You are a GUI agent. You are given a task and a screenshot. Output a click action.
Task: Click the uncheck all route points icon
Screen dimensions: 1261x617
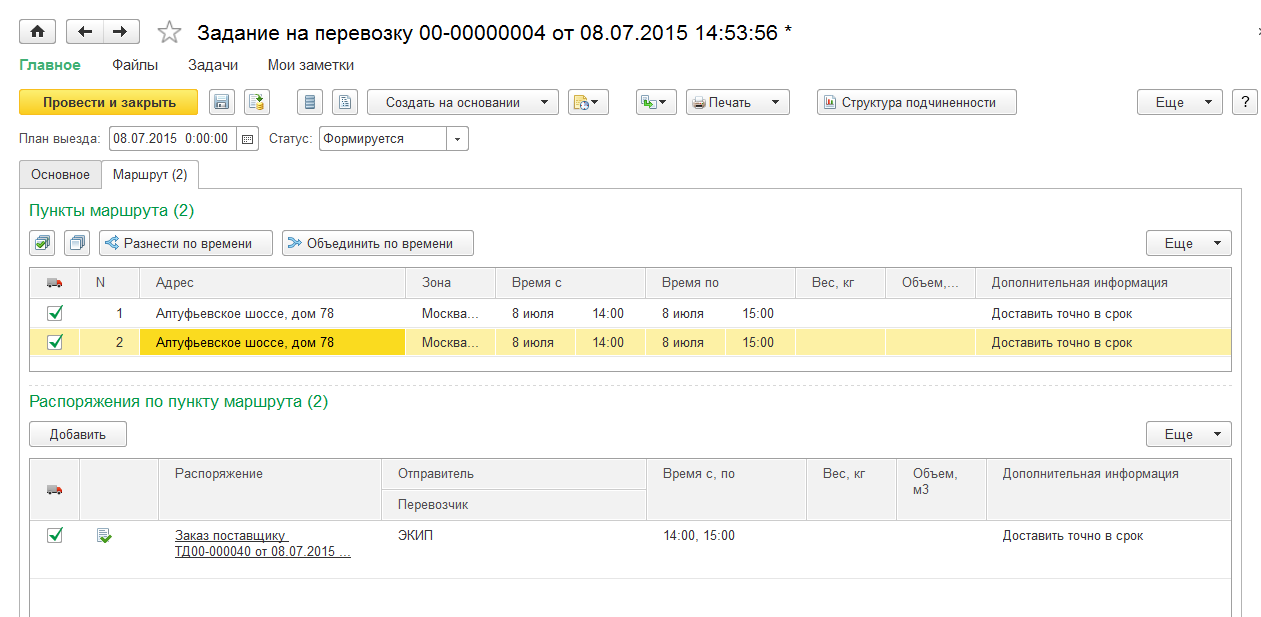[77, 243]
